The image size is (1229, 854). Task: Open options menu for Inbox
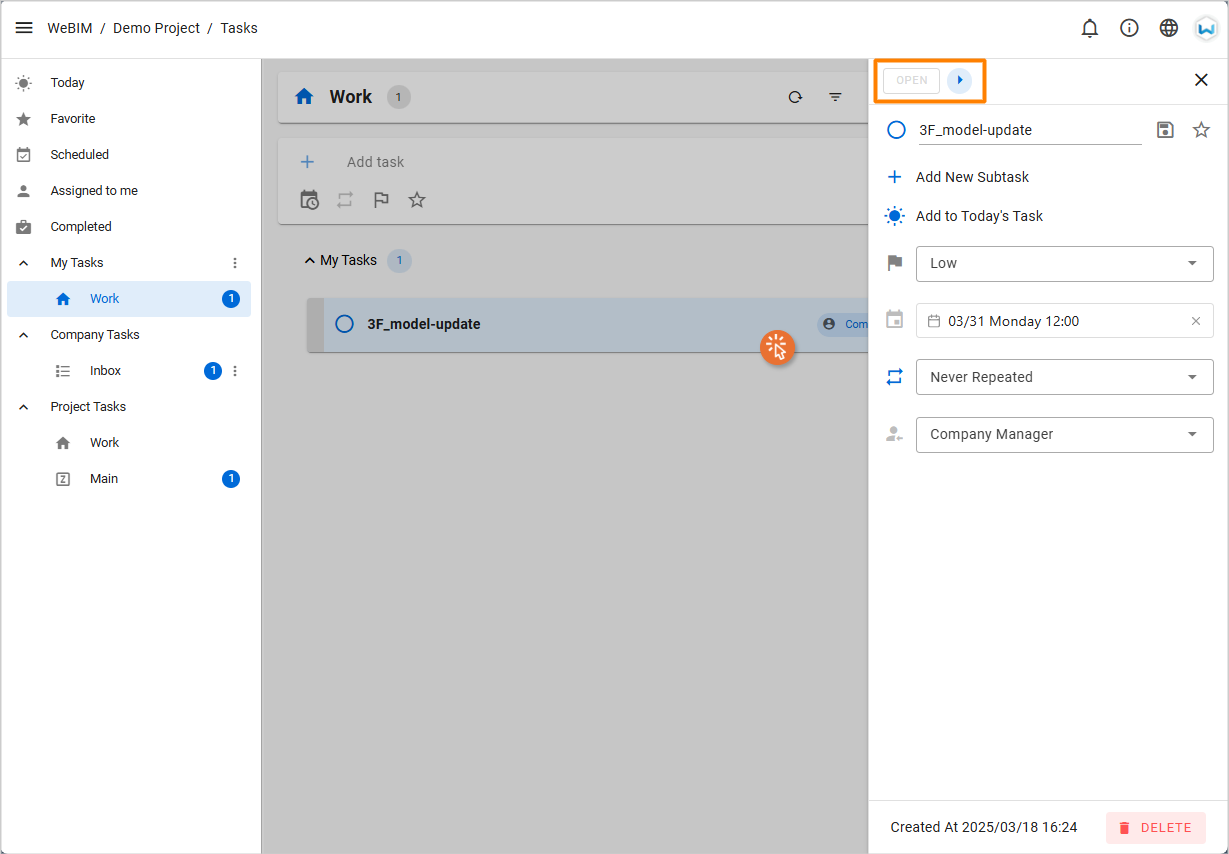[235, 371]
